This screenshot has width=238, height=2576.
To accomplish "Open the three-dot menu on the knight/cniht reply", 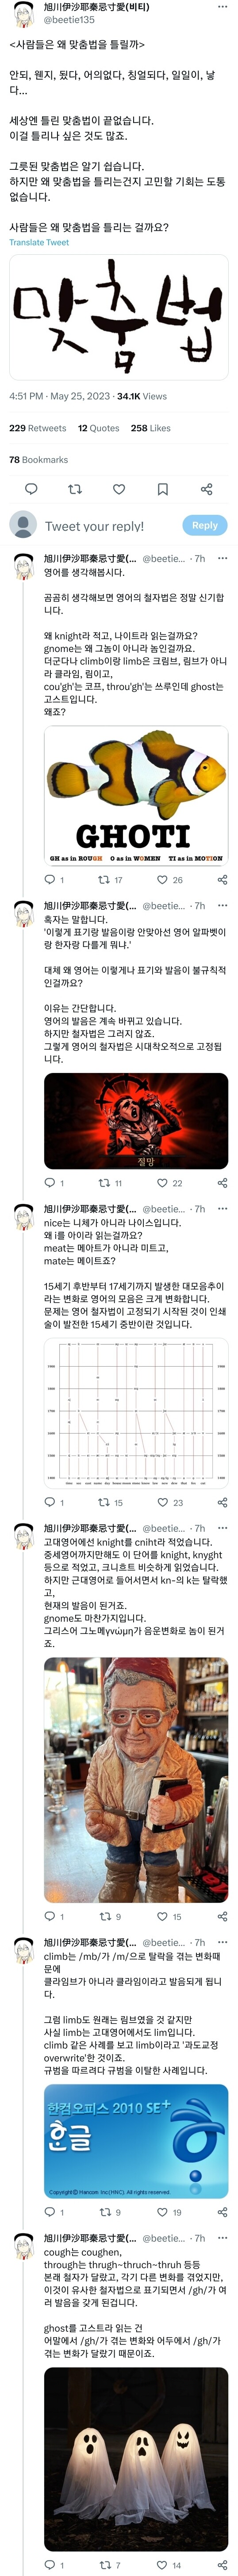I will (222, 1528).
